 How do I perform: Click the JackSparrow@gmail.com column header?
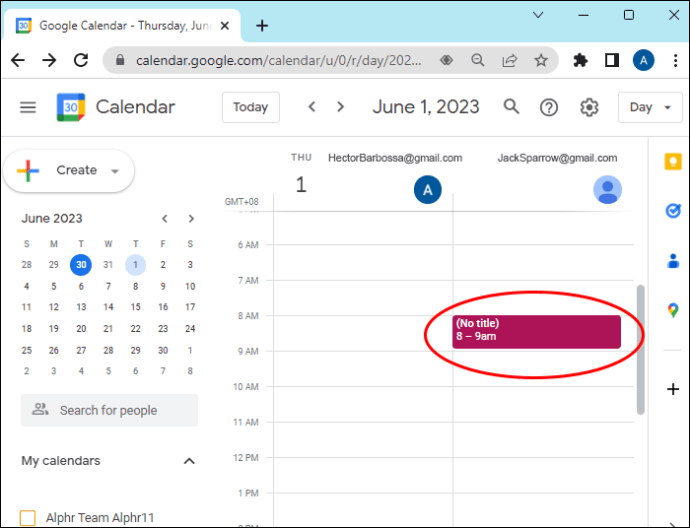point(557,158)
